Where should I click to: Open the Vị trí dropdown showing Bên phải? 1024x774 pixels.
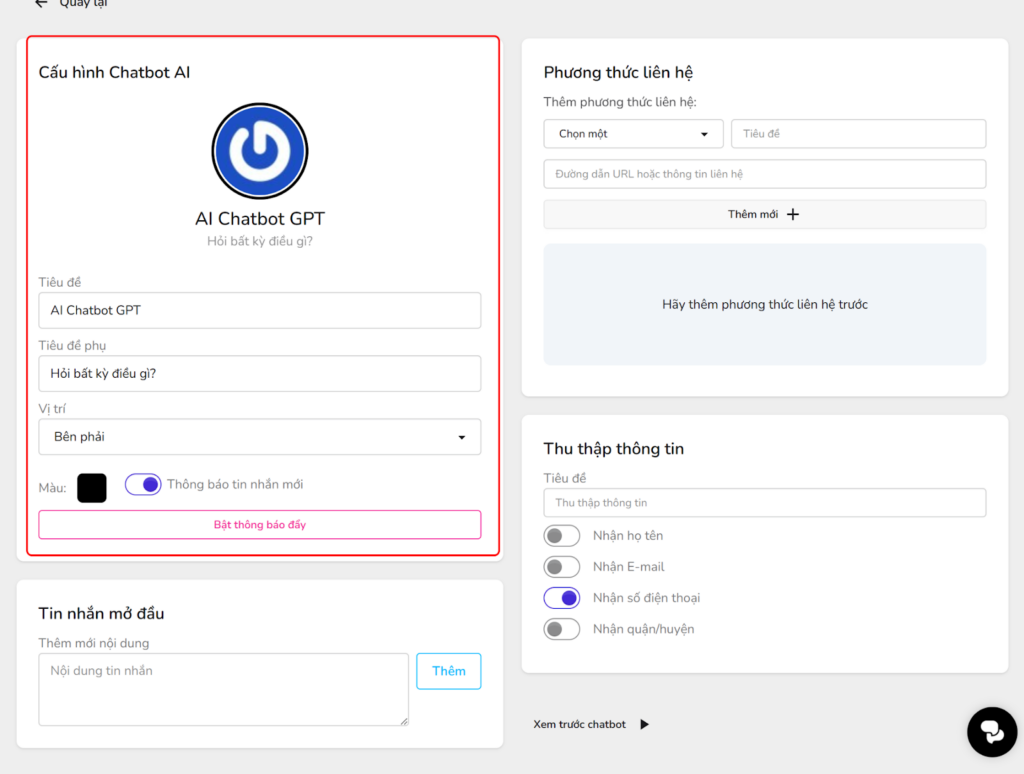[260, 437]
